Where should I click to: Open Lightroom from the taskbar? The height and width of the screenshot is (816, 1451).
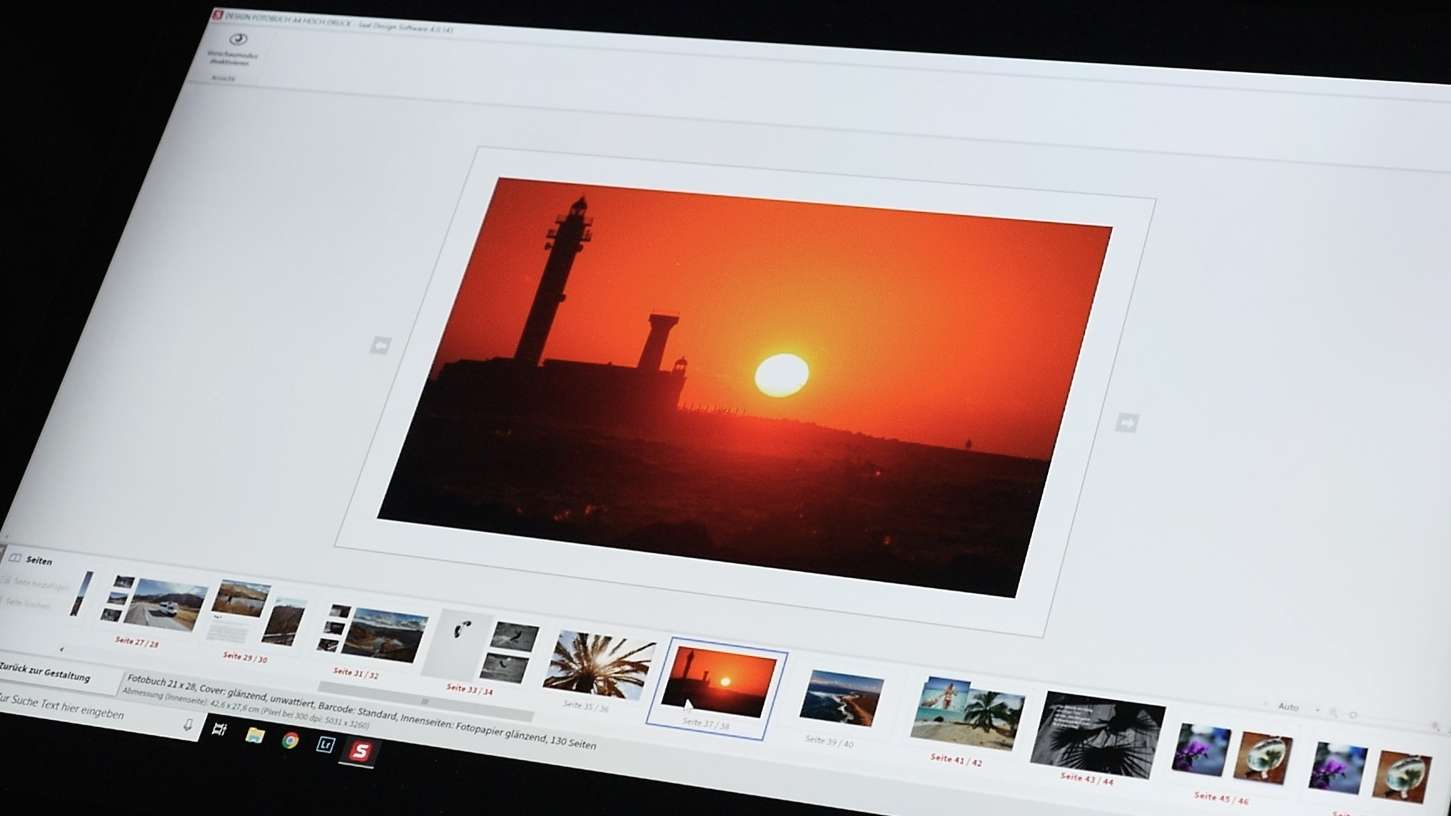[325, 744]
